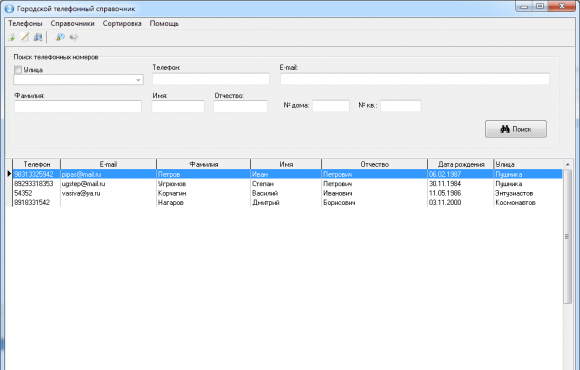580x370 pixels.
Task: Expand the Улица street dropdown list
Action: pyautogui.click(x=138, y=80)
